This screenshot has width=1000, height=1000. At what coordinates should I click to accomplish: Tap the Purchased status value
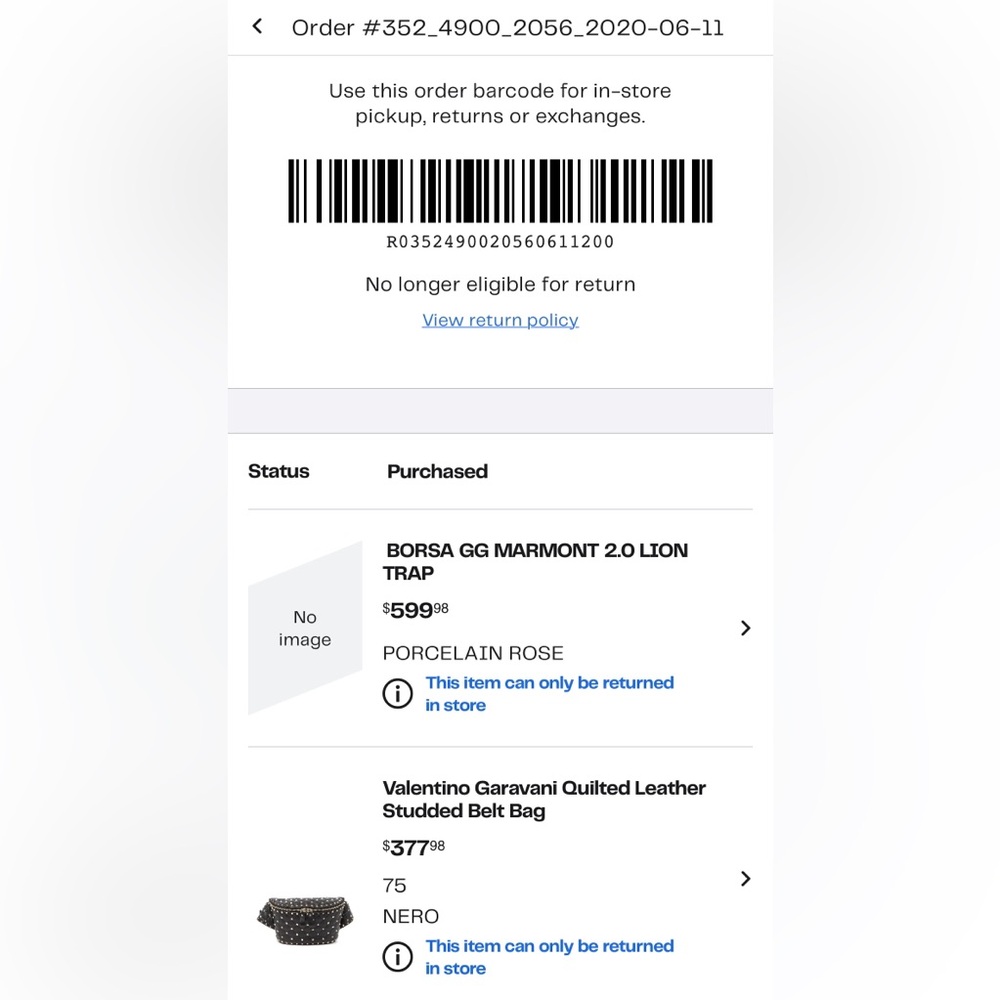point(438,471)
